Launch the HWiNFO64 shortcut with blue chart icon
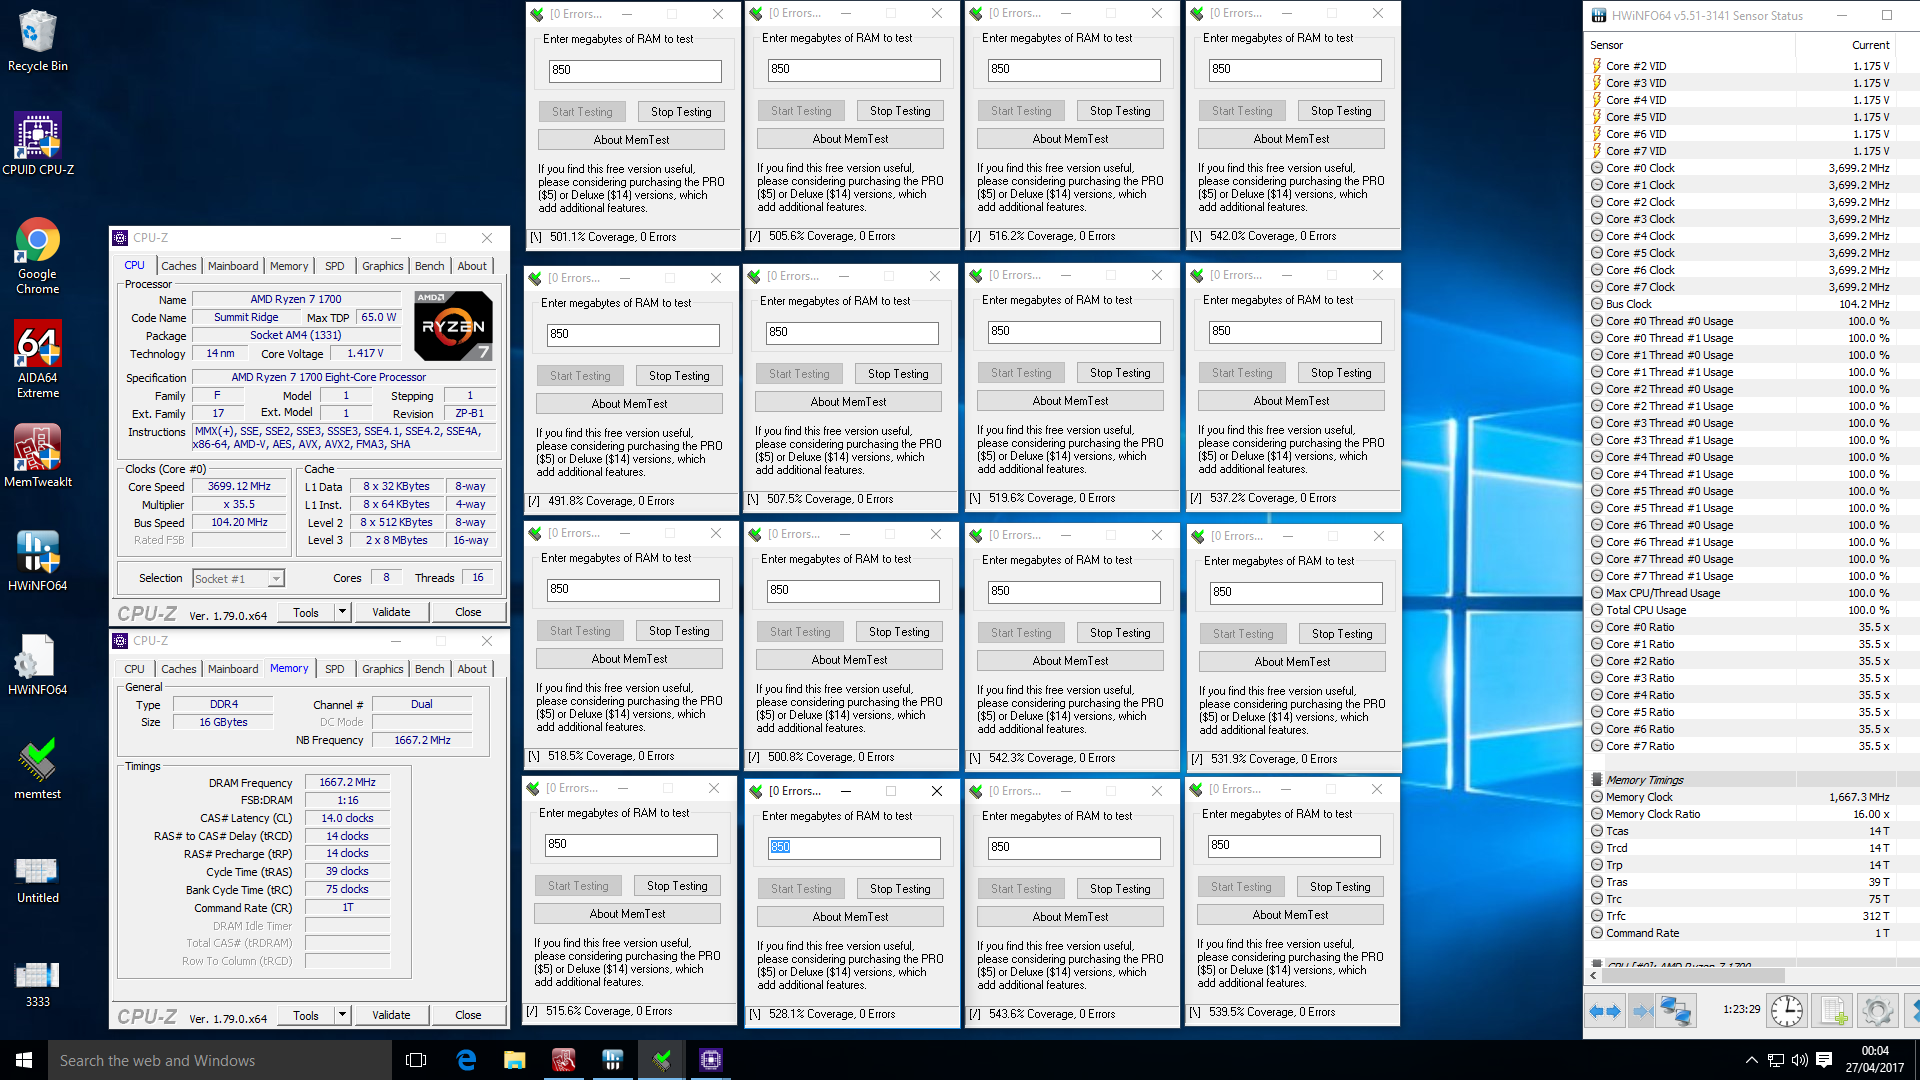 pos(37,560)
